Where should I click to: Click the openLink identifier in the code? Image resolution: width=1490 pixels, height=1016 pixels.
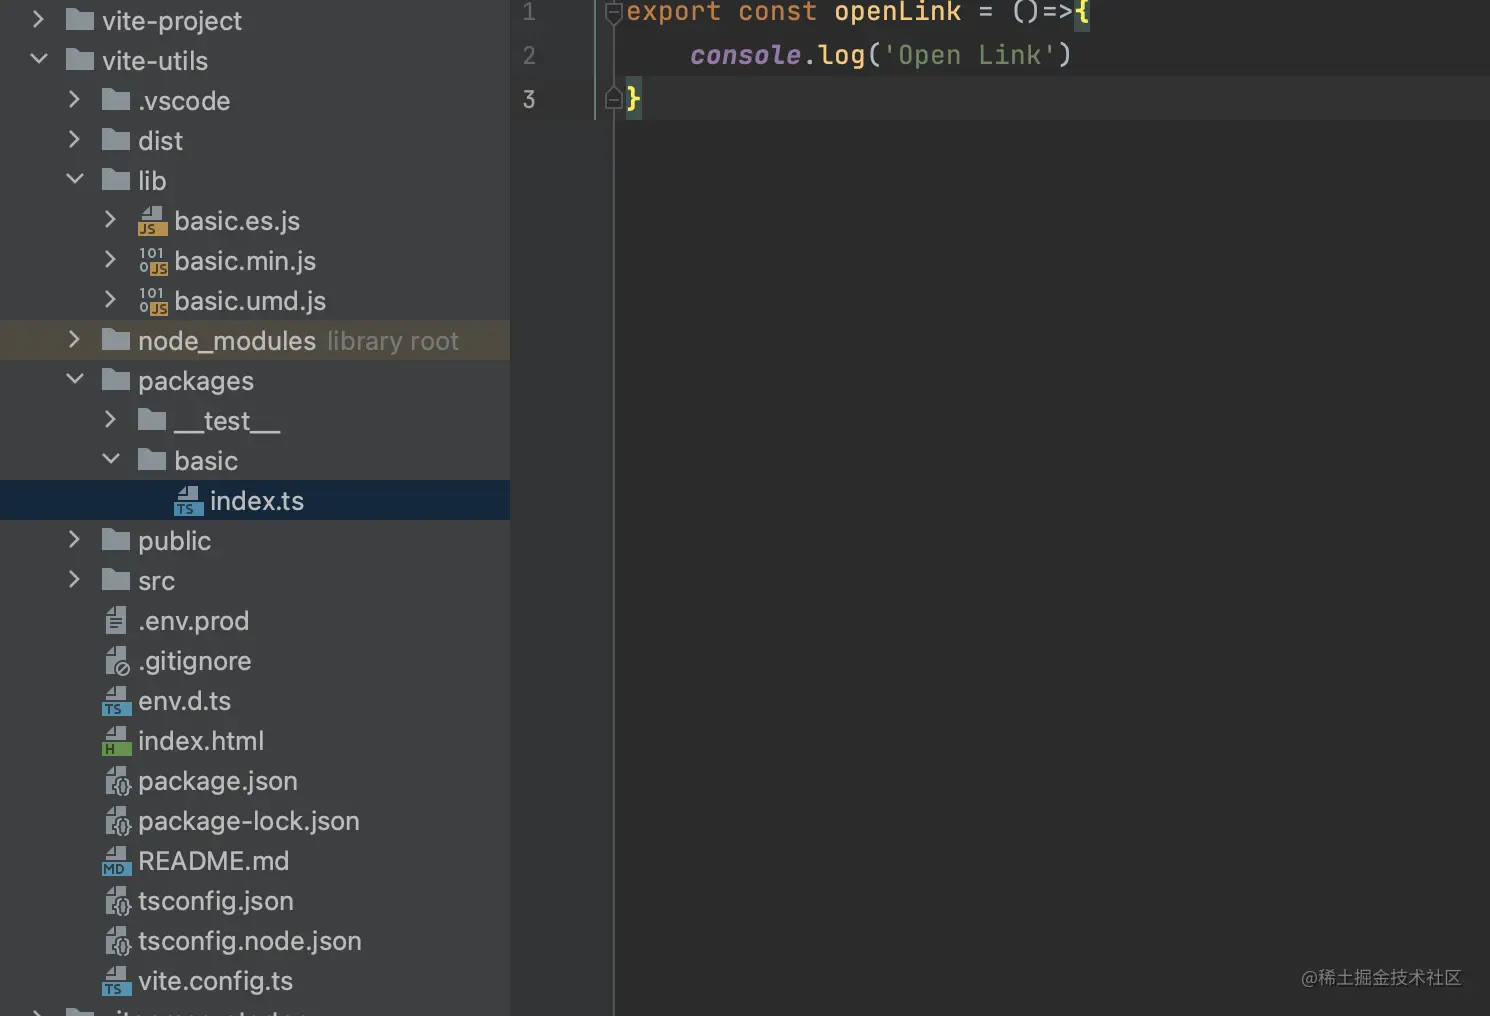898,12
